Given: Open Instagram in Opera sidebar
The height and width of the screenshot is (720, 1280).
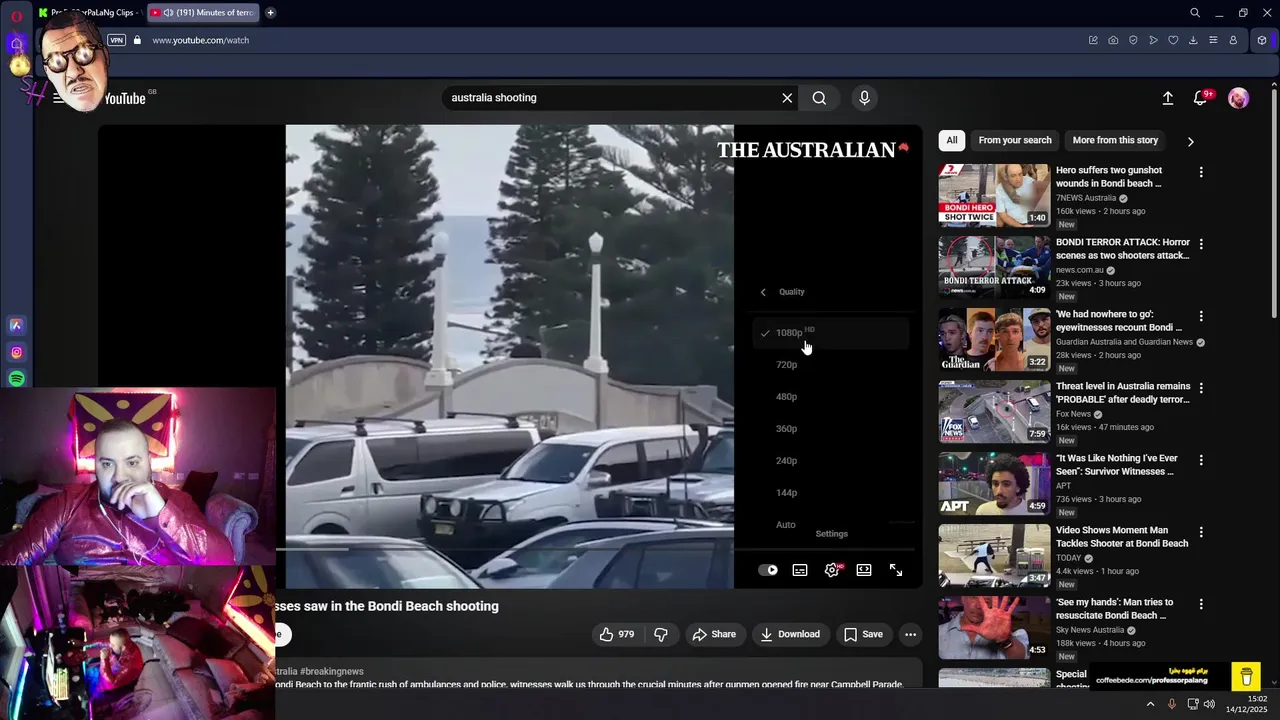Looking at the screenshot, I should click(17, 352).
